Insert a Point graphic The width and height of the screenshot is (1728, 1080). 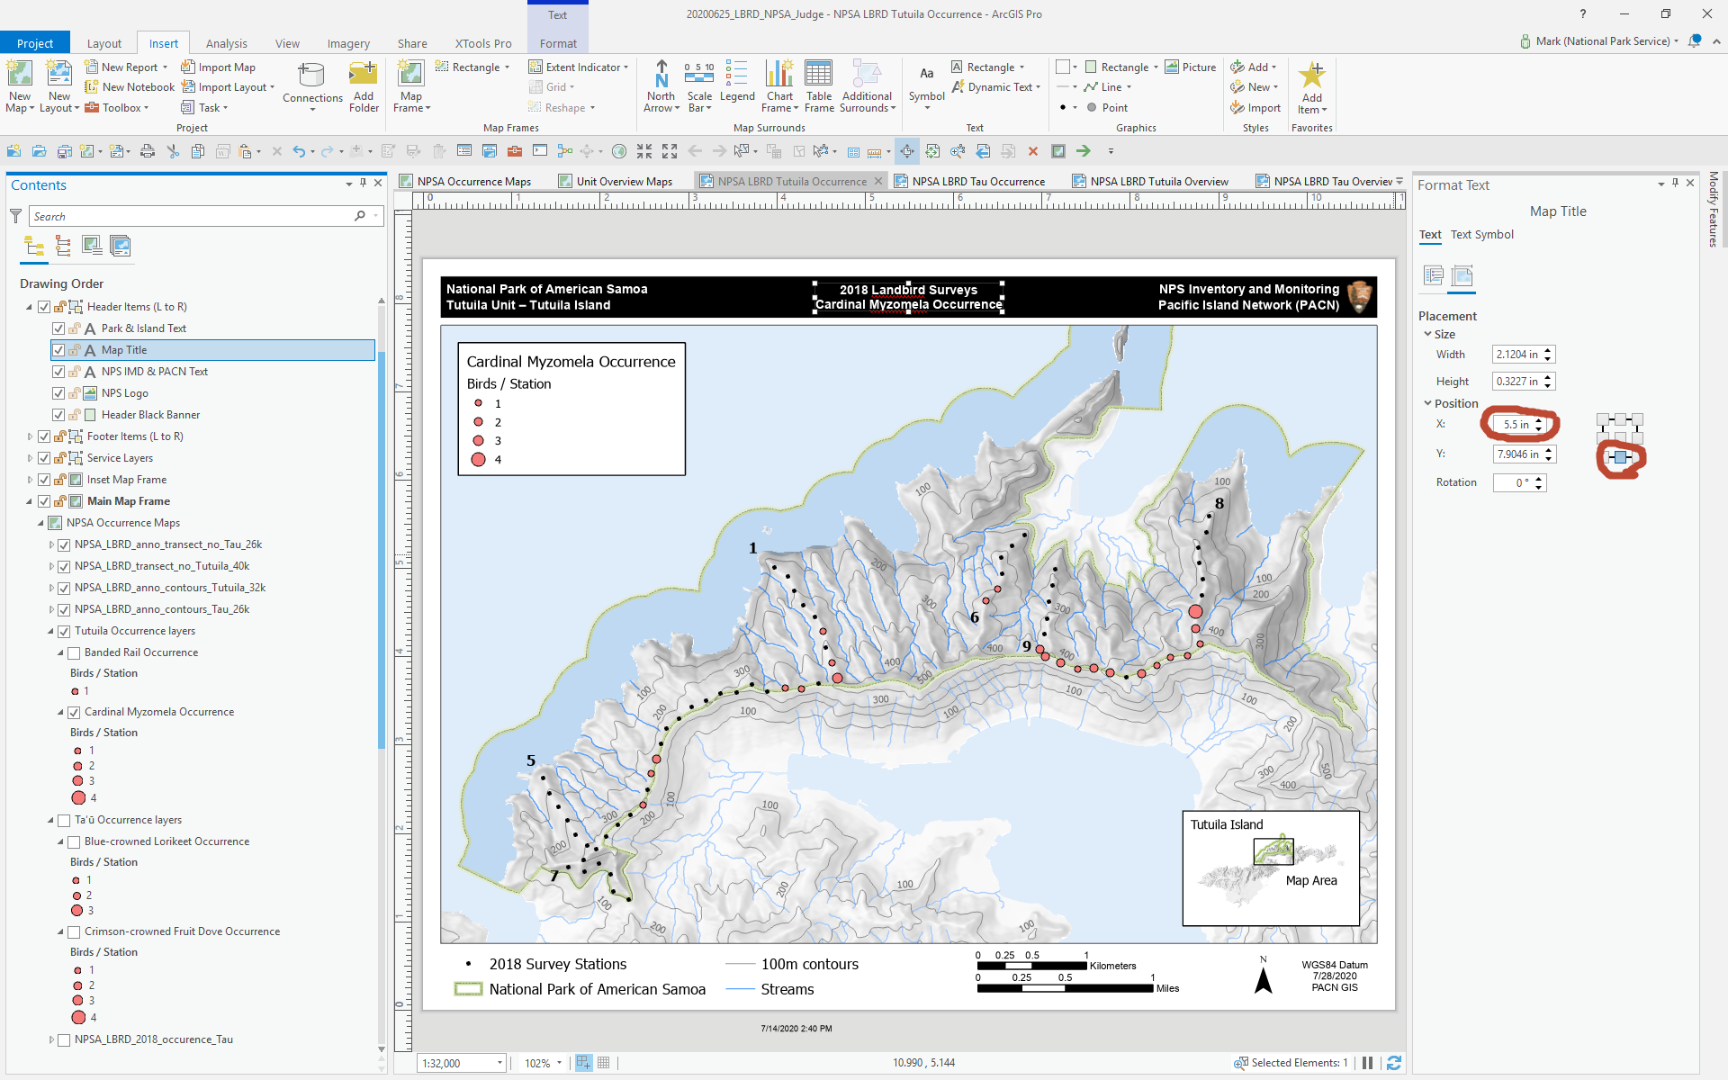[x=1107, y=107]
